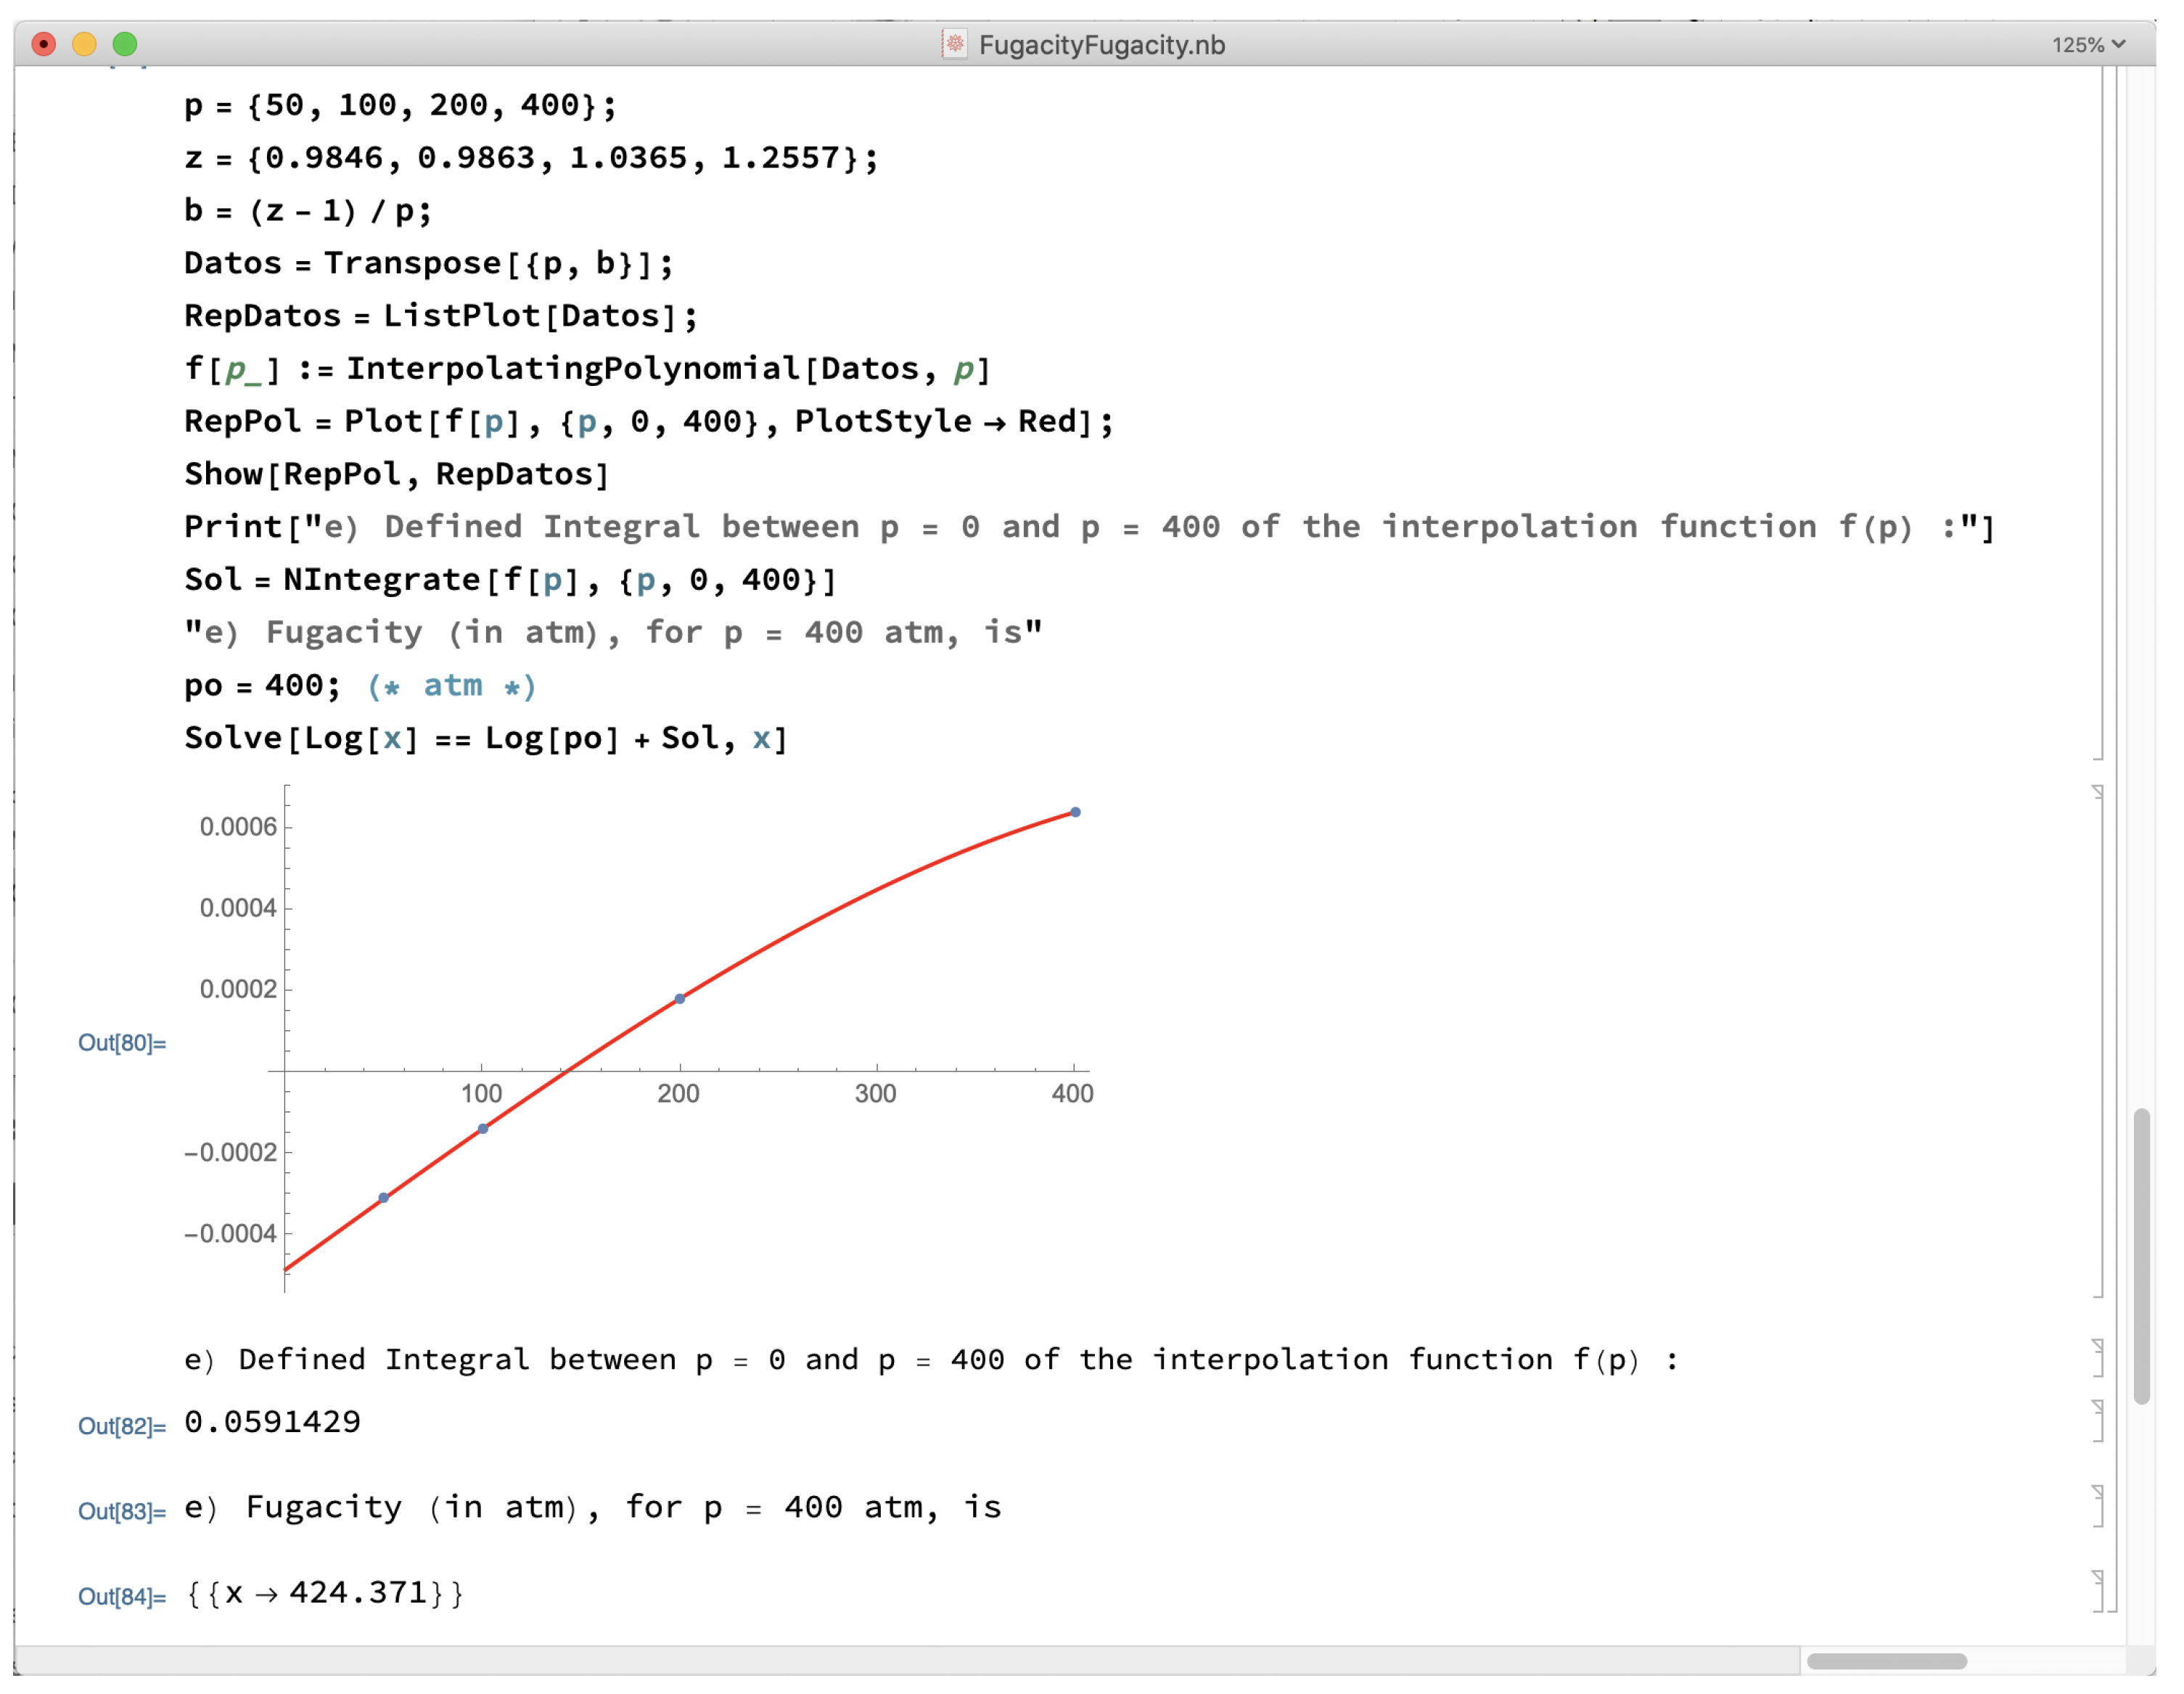The image size is (2184, 1694).
Task: Click the data point at p = 400
Action: 1075,812
